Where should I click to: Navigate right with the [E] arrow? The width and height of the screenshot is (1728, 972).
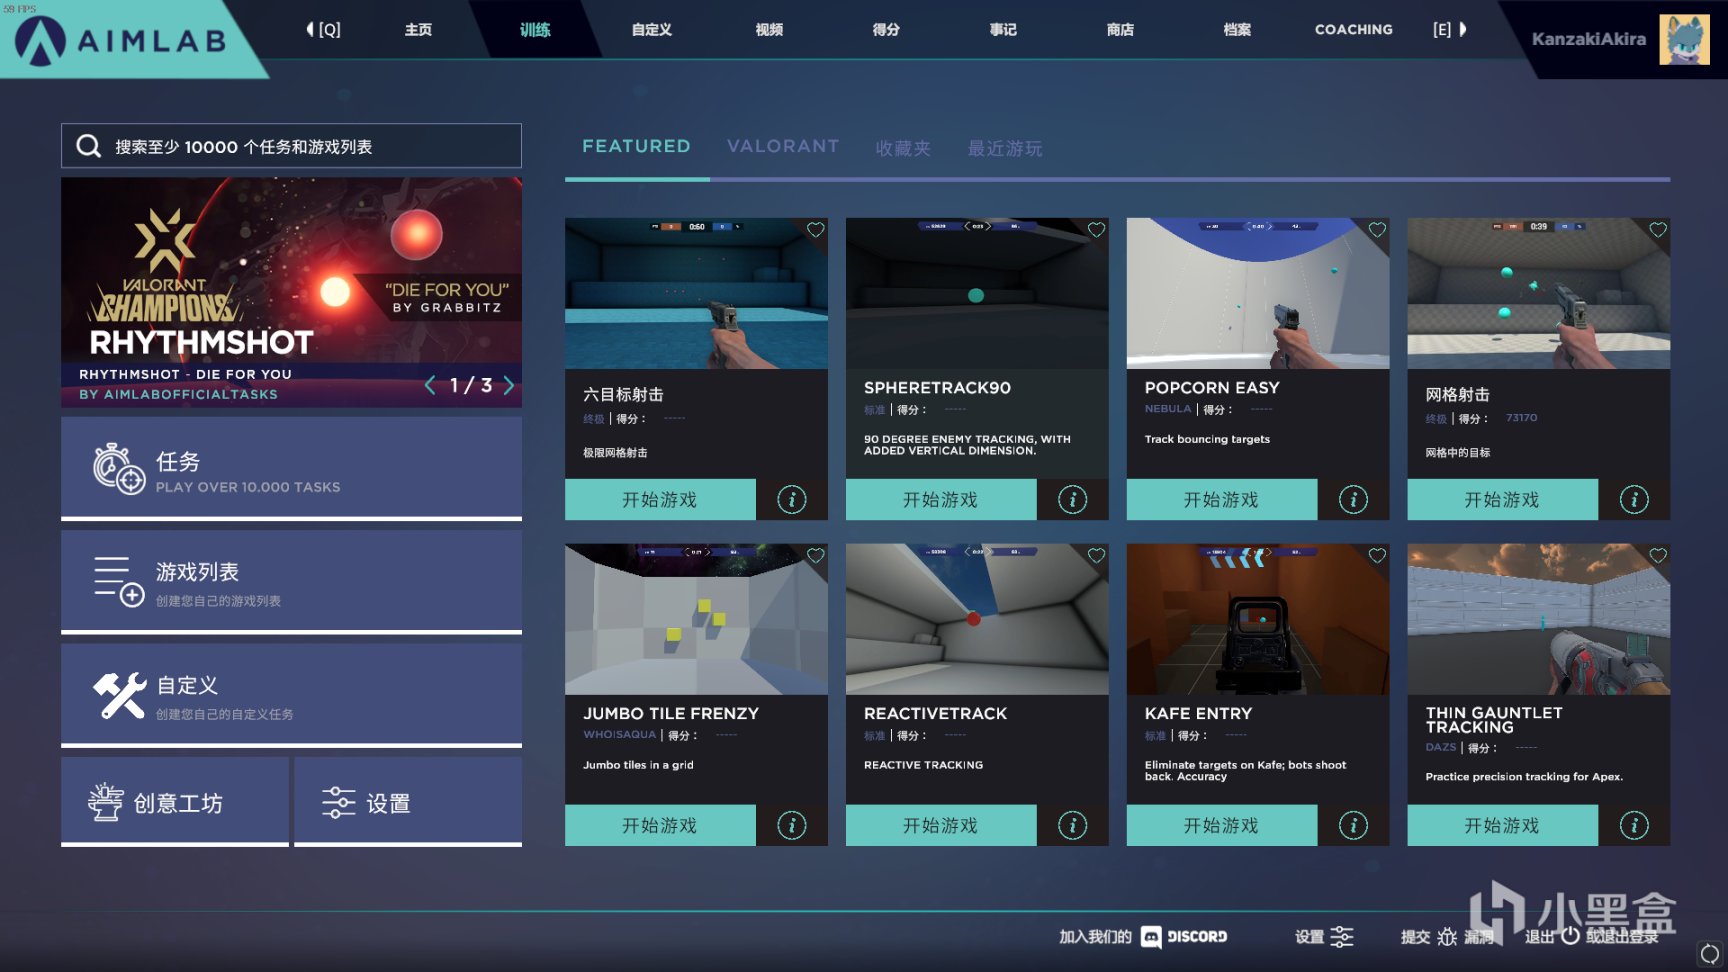(1450, 30)
